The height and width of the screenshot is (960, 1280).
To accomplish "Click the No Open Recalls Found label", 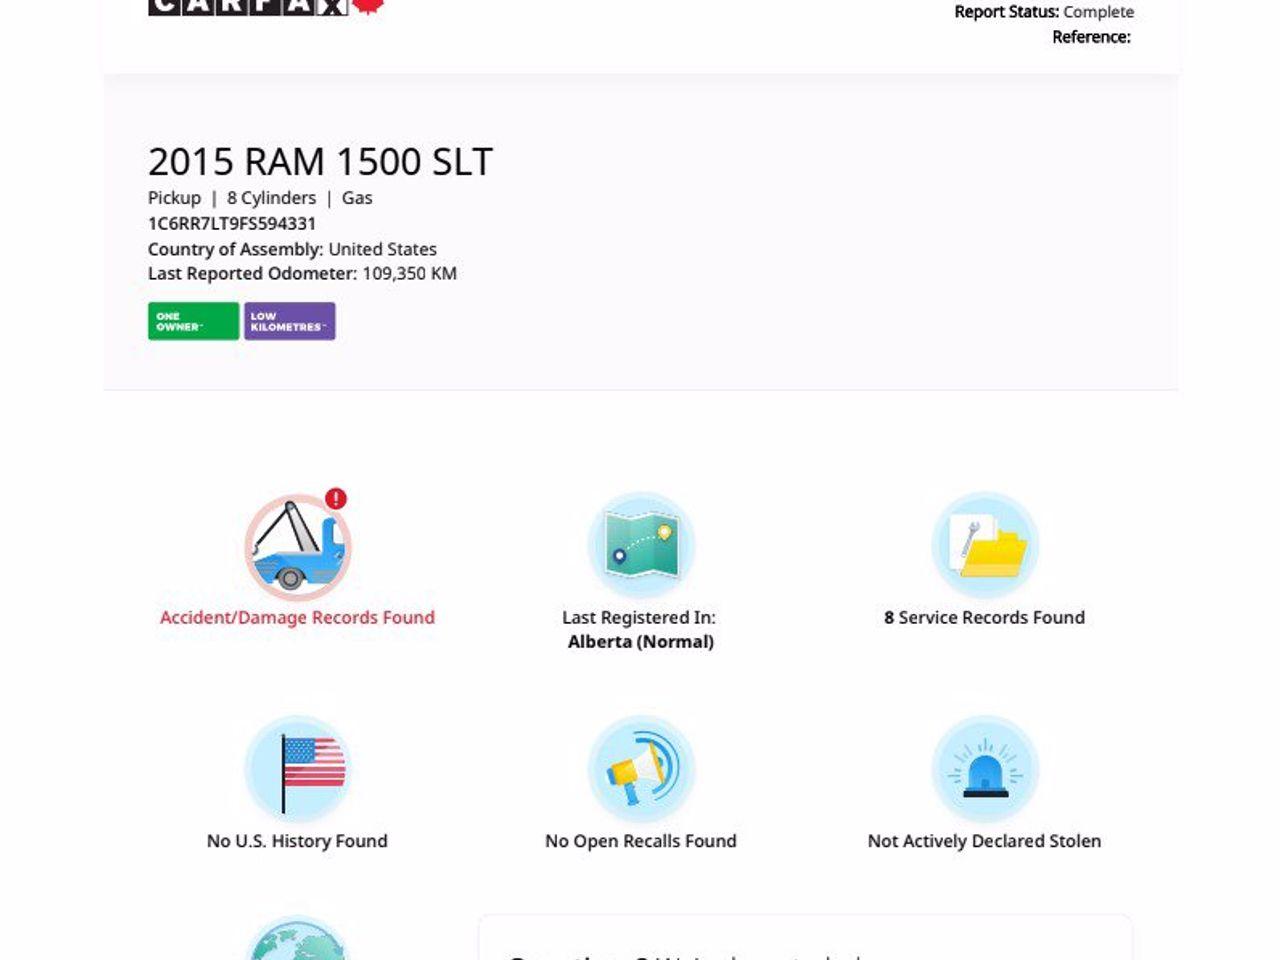I will 641,841.
